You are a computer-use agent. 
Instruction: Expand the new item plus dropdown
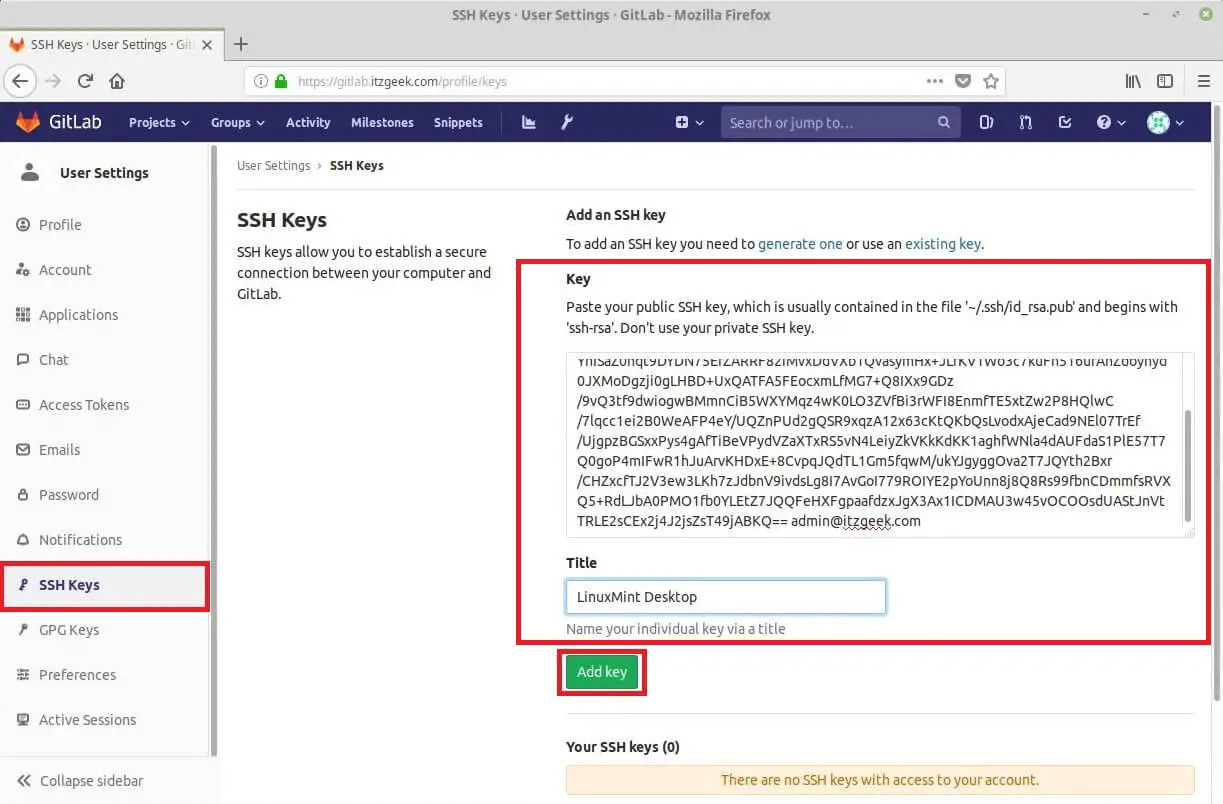(689, 122)
